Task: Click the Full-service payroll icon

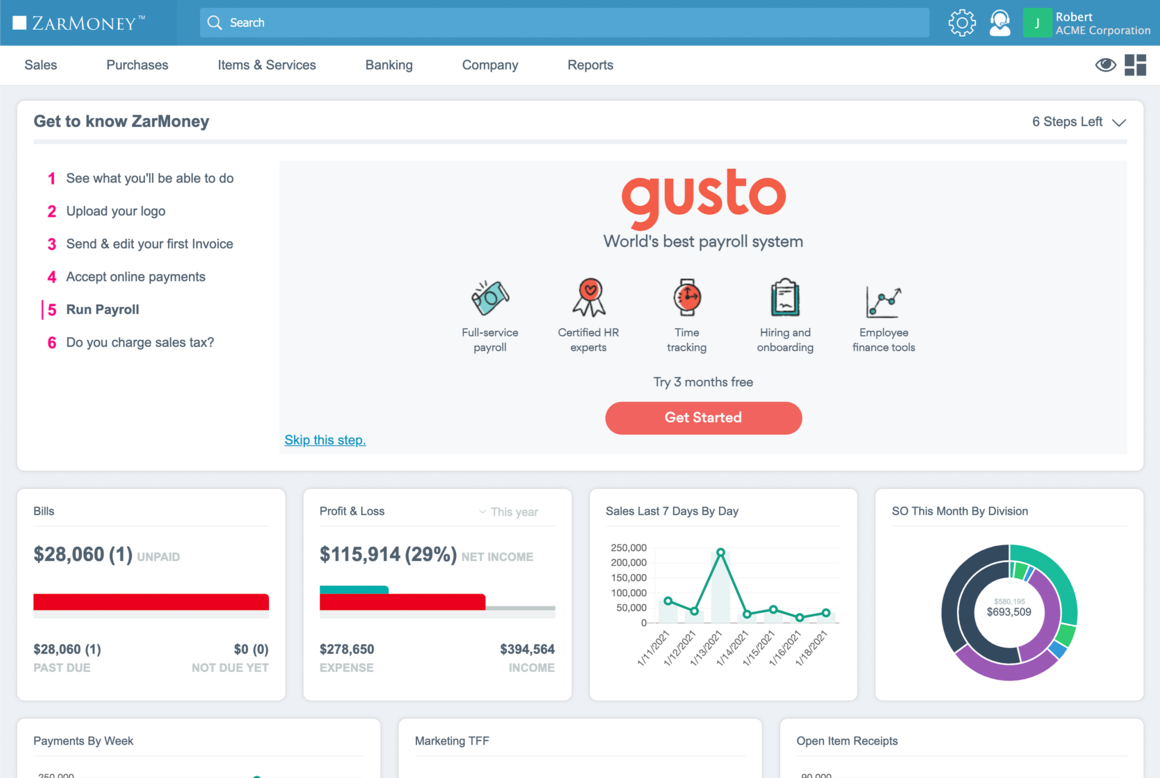Action: click(x=490, y=297)
